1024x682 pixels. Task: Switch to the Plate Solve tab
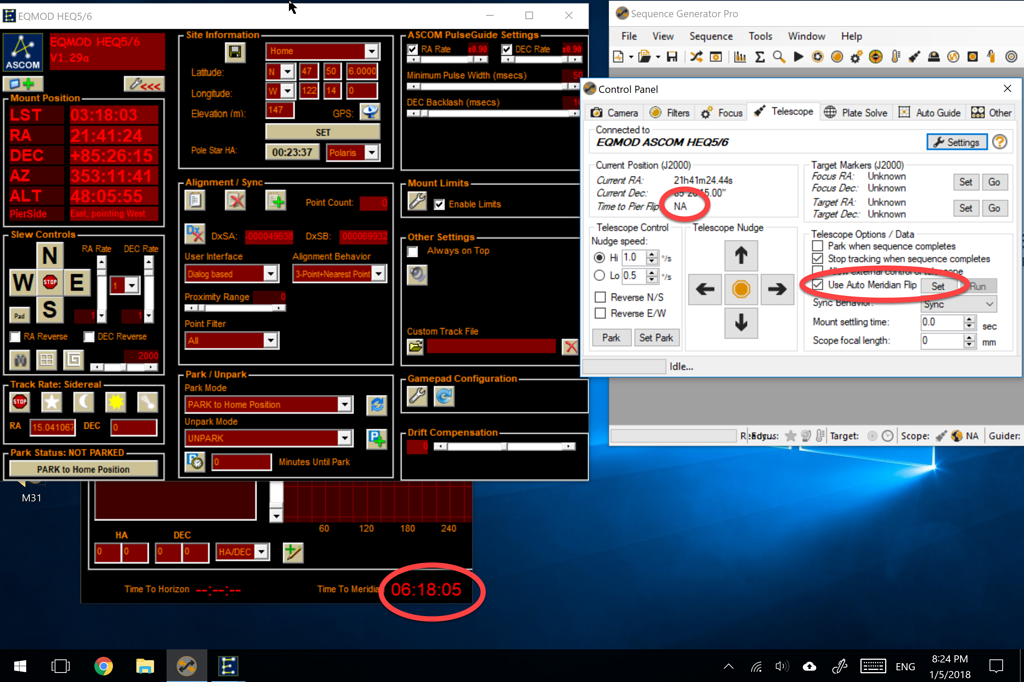pyautogui.click(x=856, y=113)
